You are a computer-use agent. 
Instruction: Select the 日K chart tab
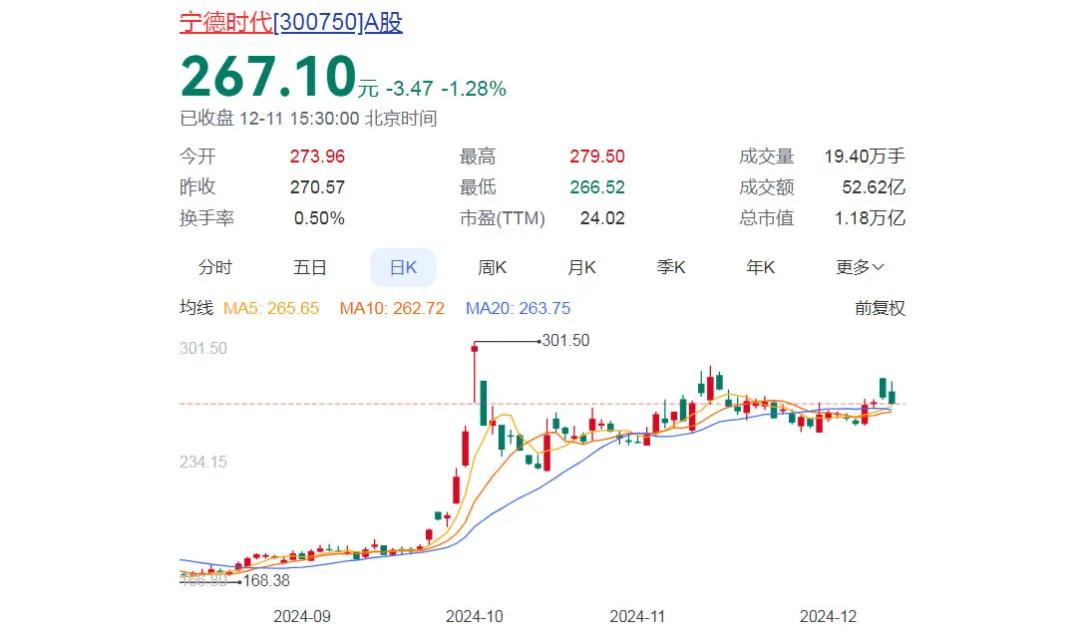403,267
